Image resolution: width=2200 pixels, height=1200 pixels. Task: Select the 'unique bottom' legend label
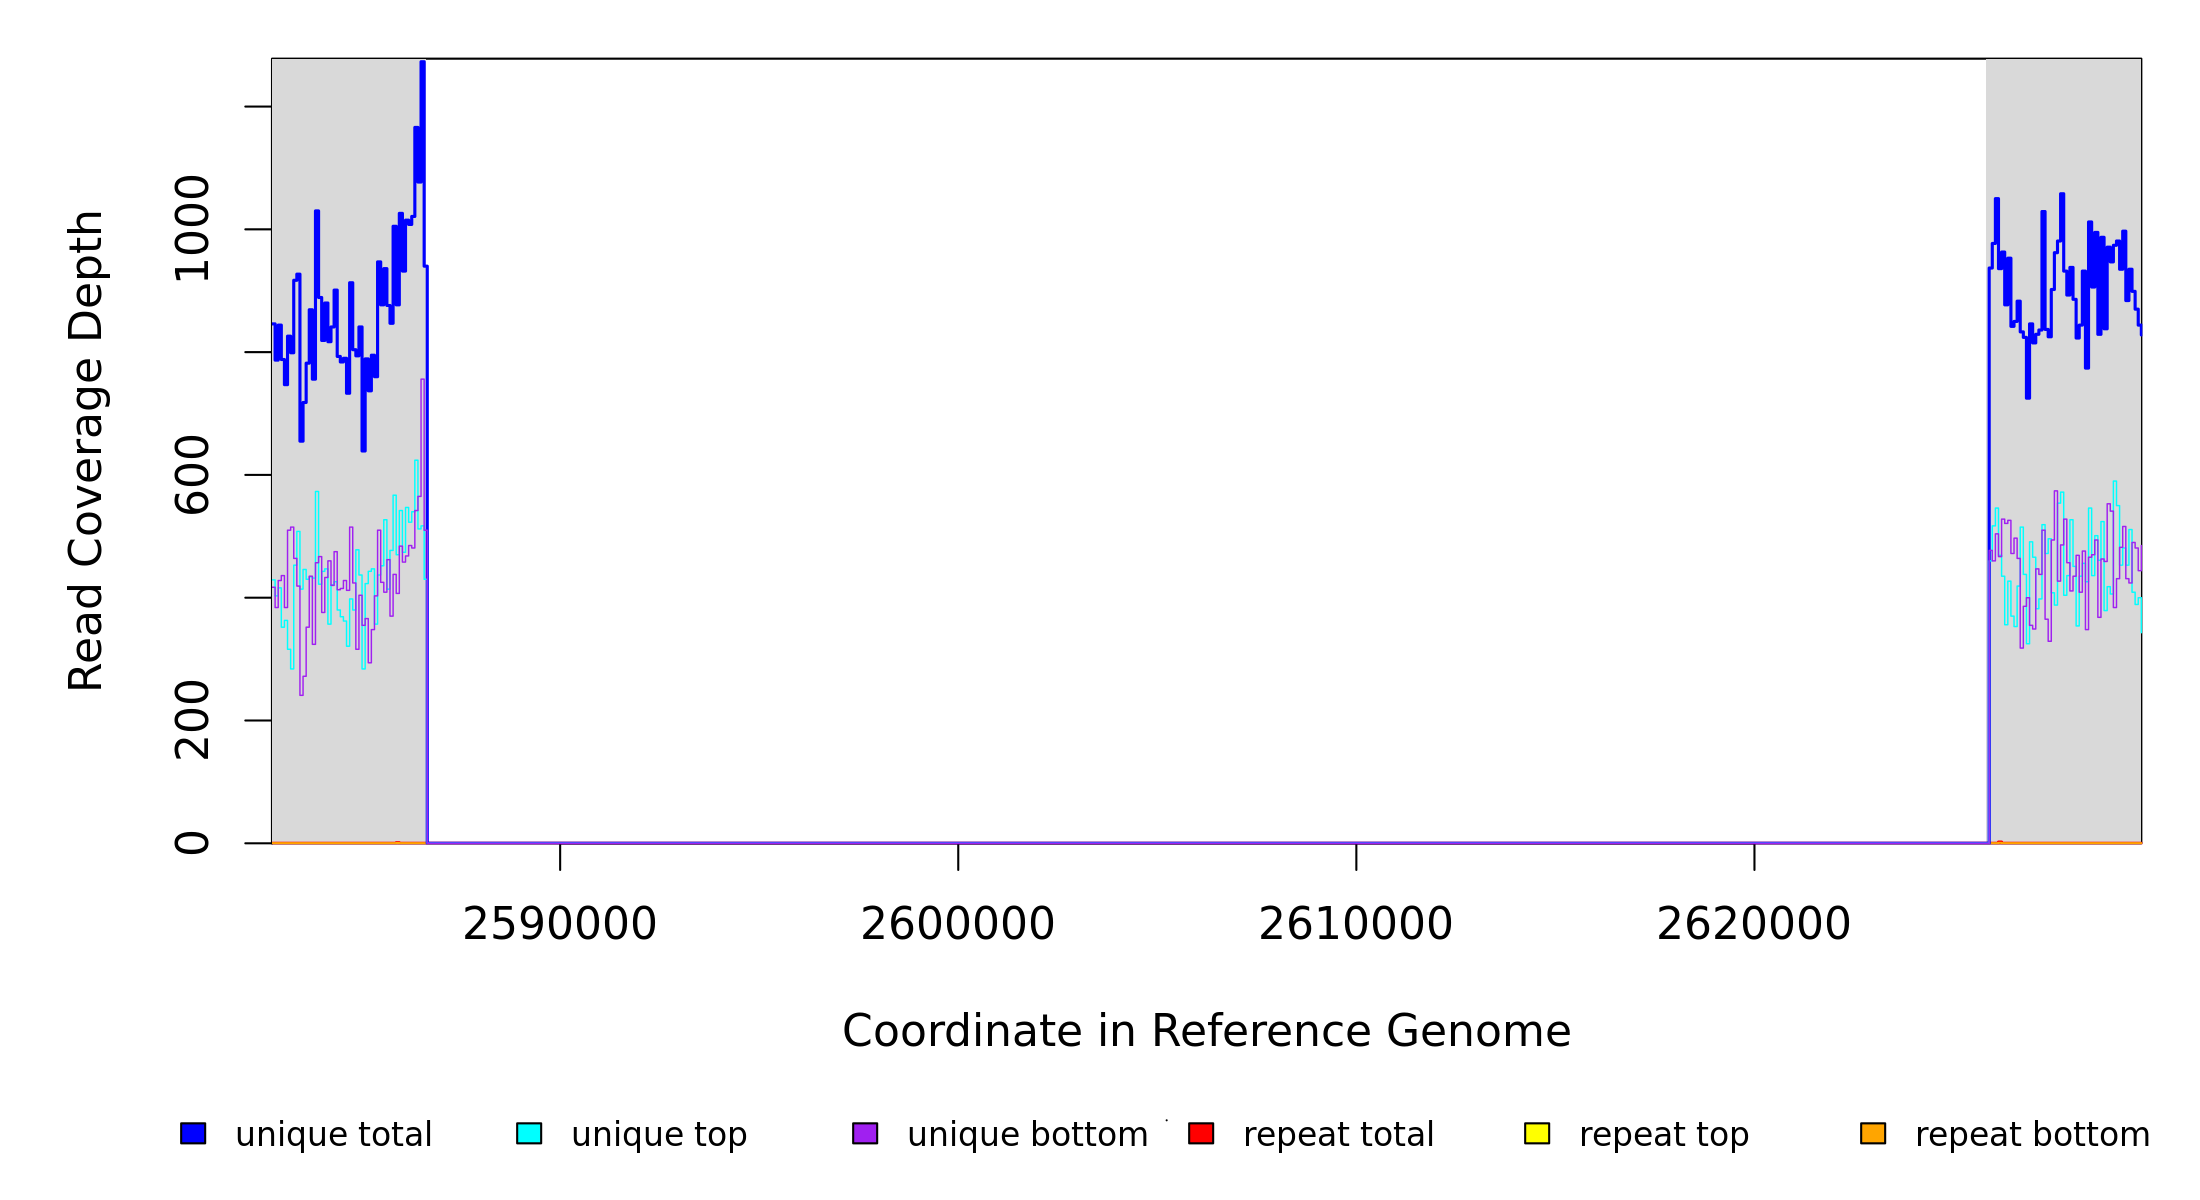click(1027, 1135)
